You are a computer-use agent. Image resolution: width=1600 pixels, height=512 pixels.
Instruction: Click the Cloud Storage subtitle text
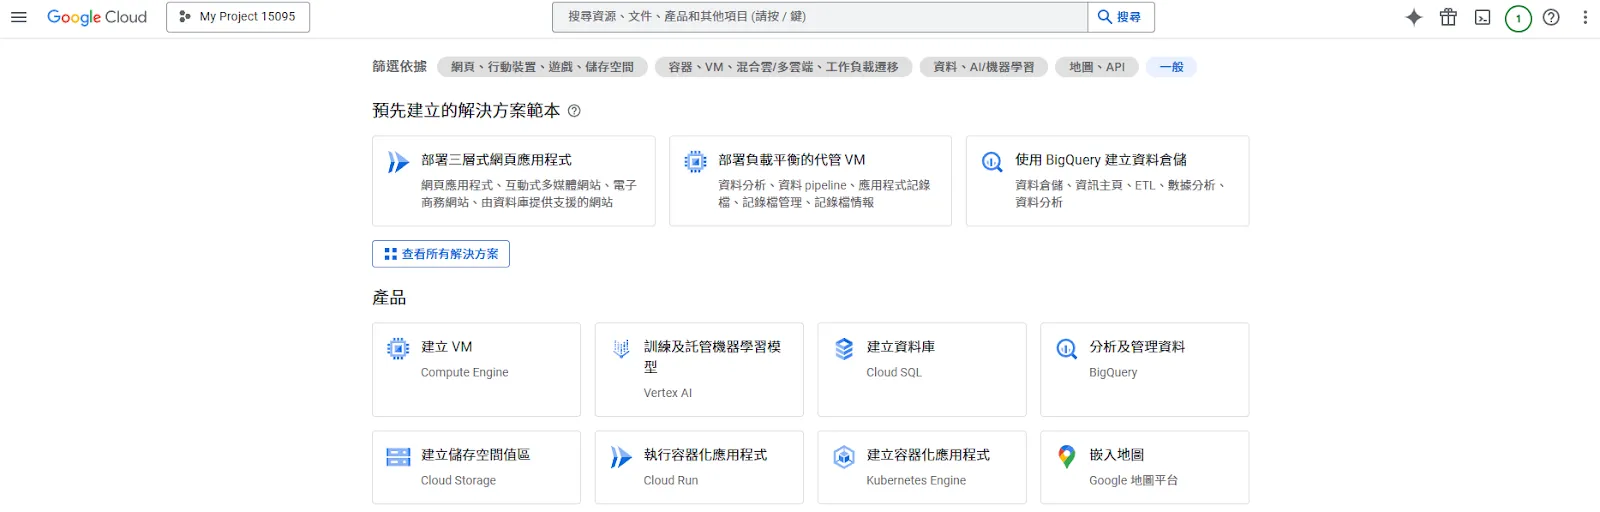[458, 480]
